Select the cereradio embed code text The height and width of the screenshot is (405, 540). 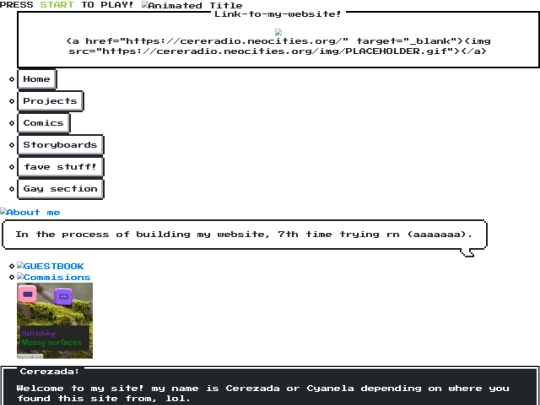pyautogui.click(x=278, y=46)
